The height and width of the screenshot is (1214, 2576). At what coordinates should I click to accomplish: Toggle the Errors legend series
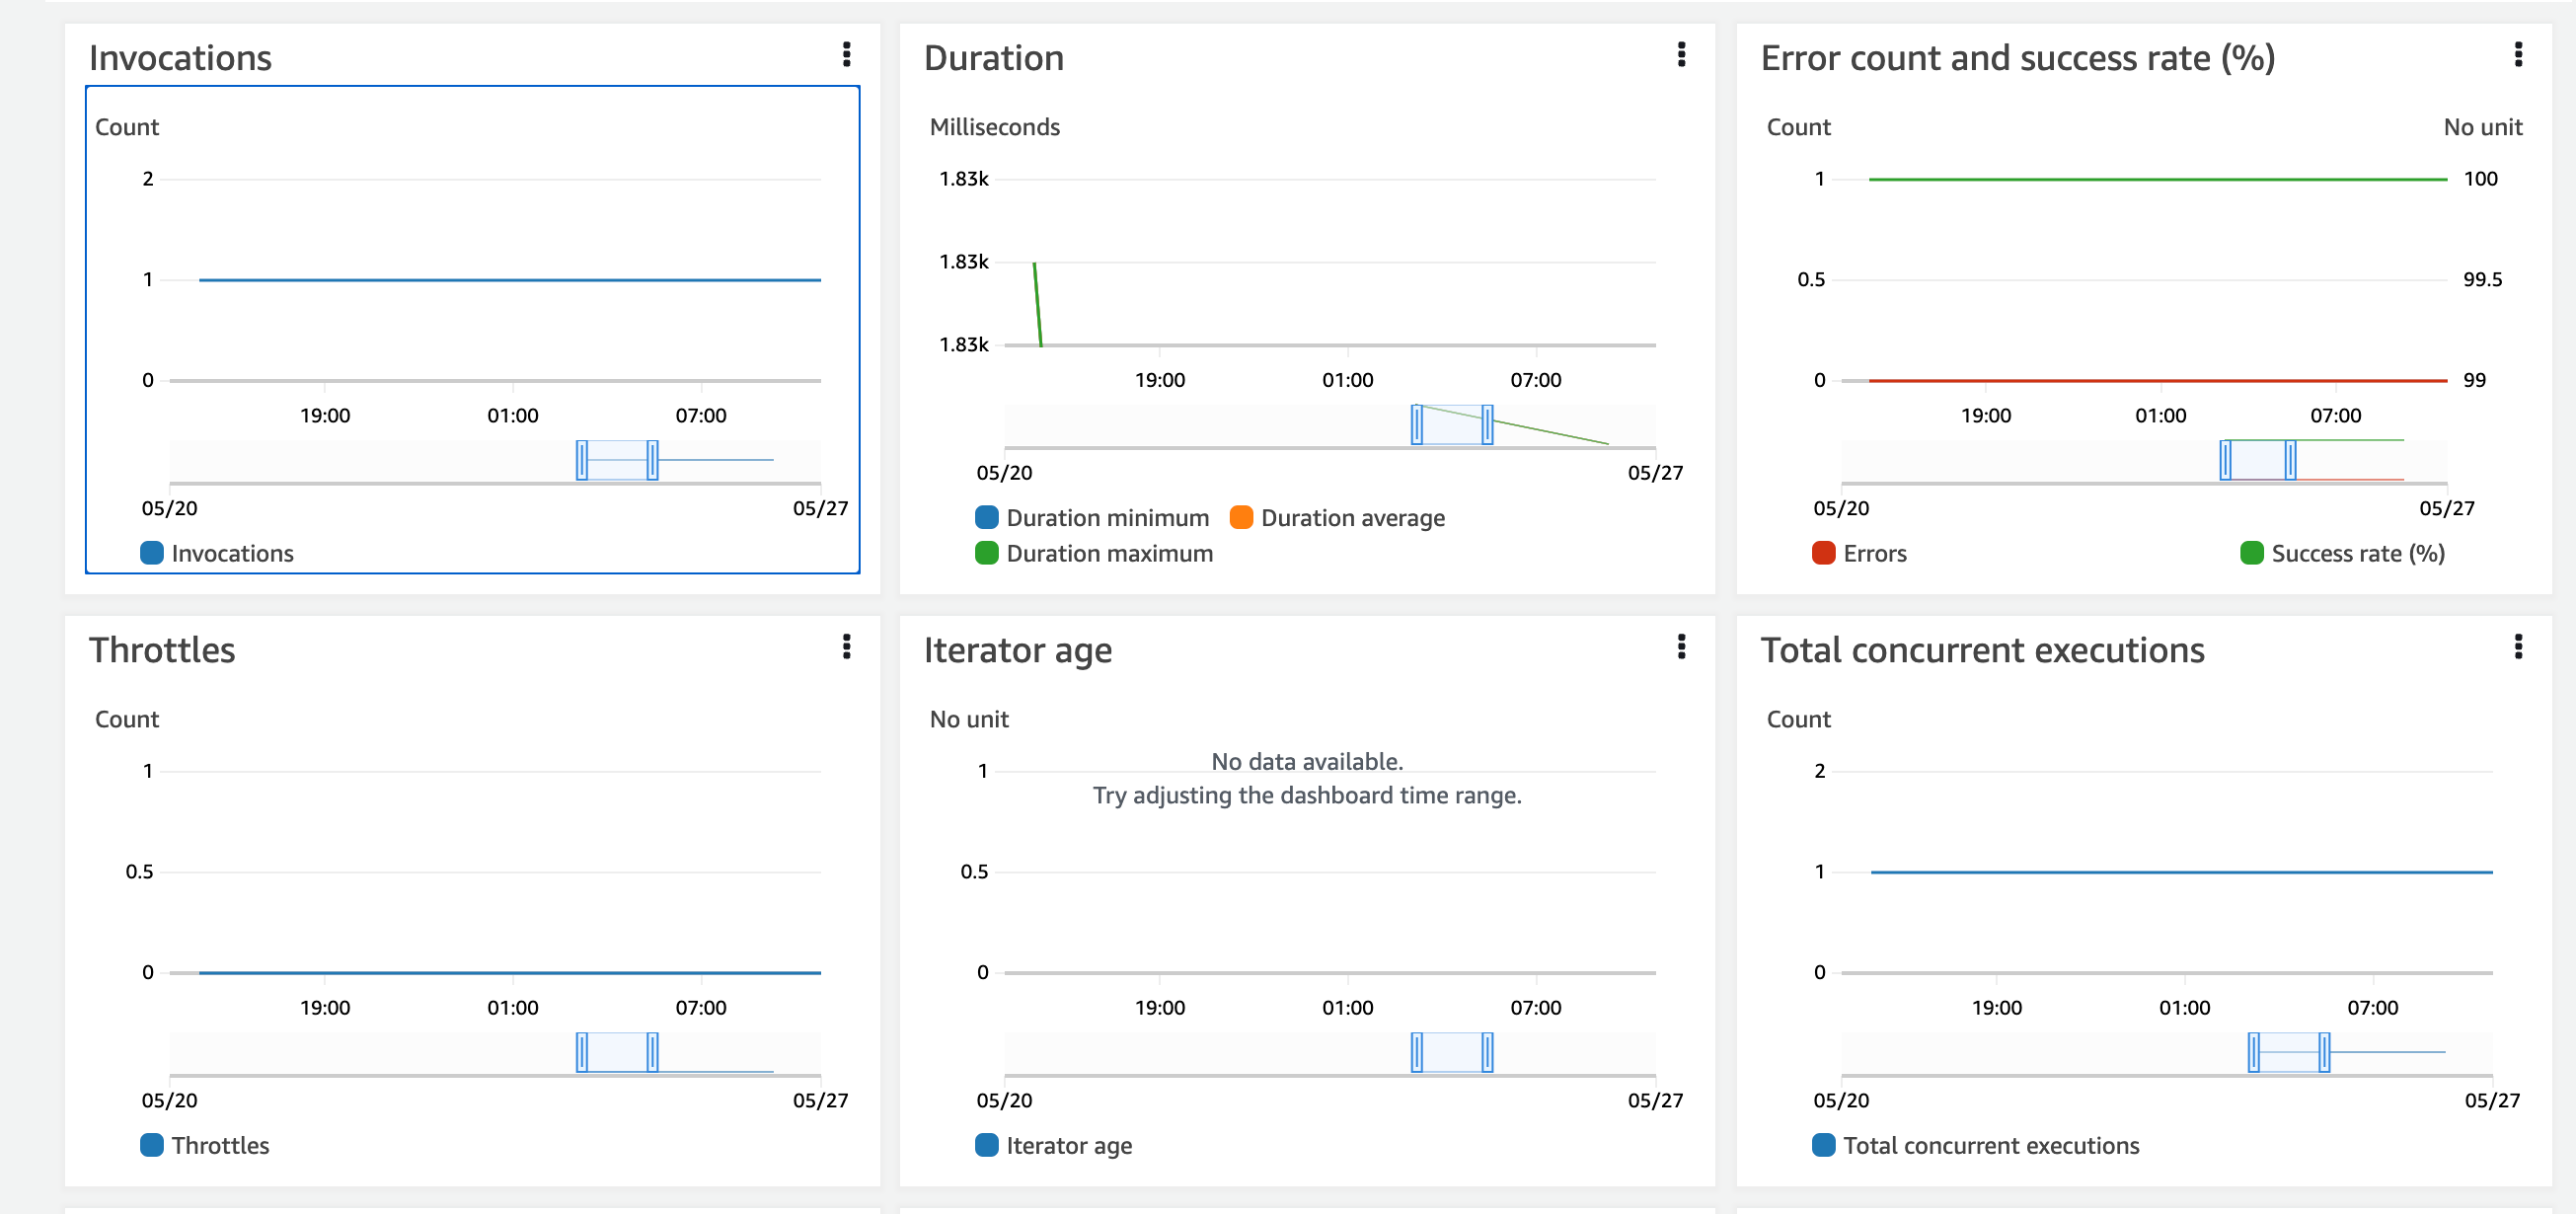click(1873, 553)
